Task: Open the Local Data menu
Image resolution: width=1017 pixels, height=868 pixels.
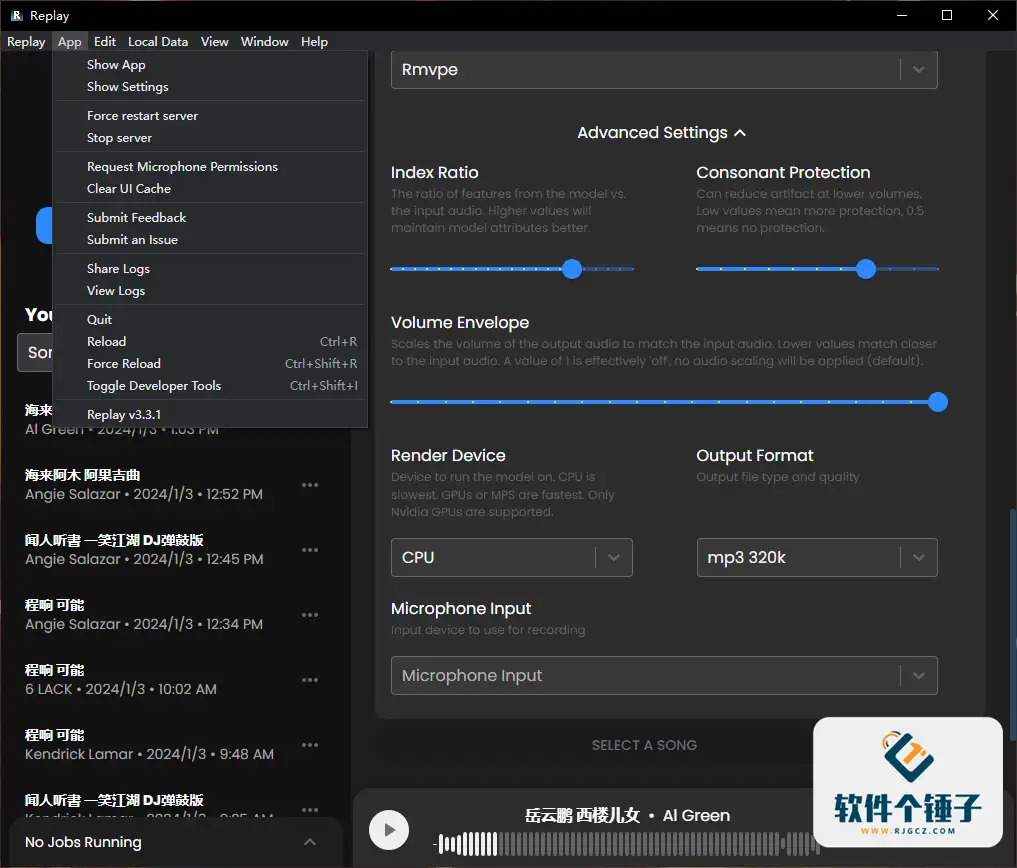Action: 158,42
